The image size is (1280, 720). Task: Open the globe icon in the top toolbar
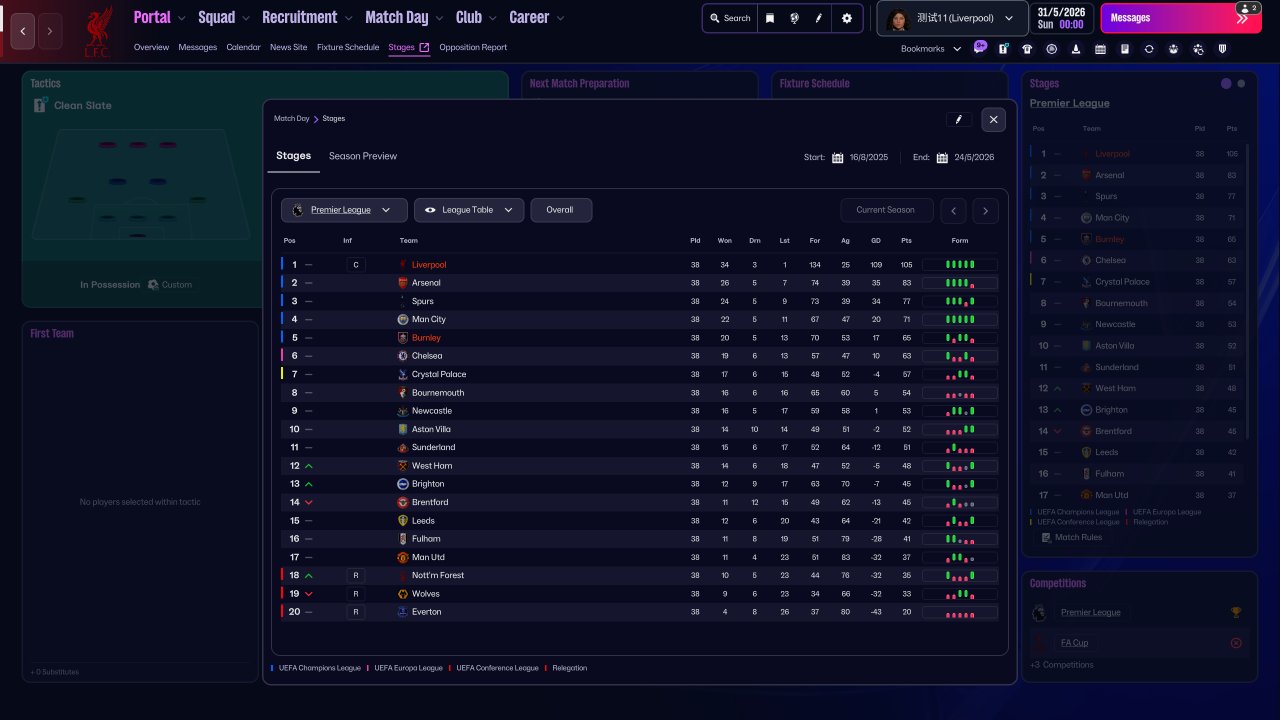[x=795, y=18]
